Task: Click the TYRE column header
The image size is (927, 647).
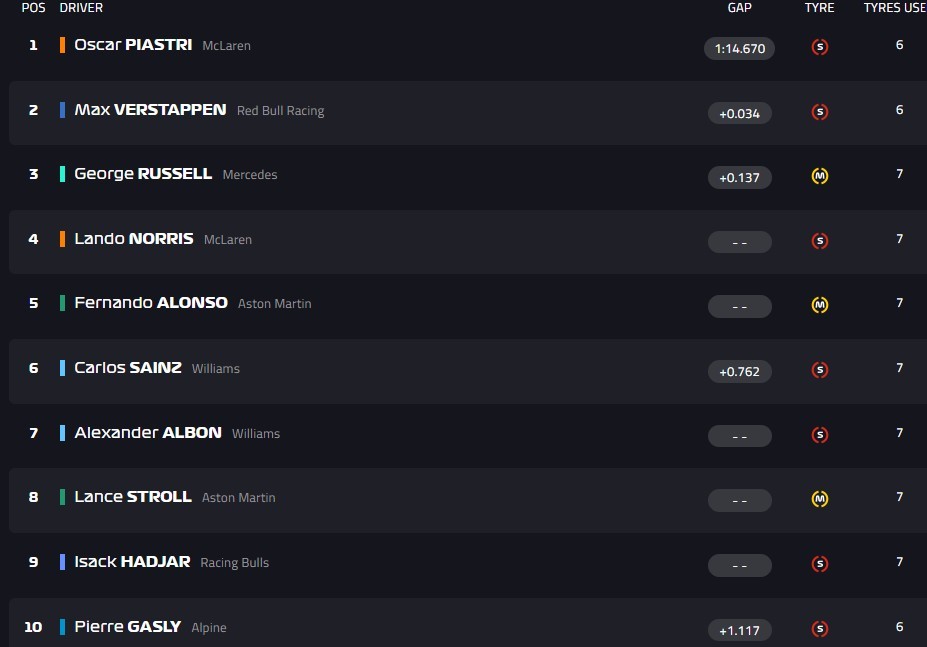Action: [819, 8]
